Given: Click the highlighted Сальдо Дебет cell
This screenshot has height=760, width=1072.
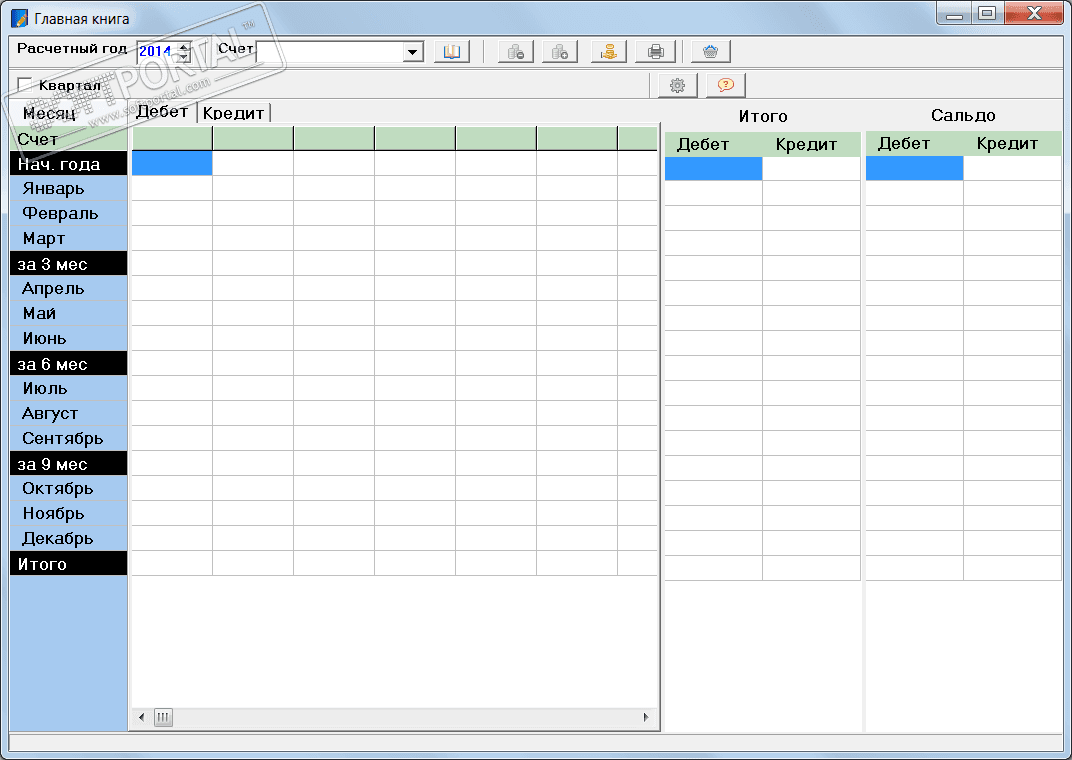Looking at the screenshot, I should [914, 168].
